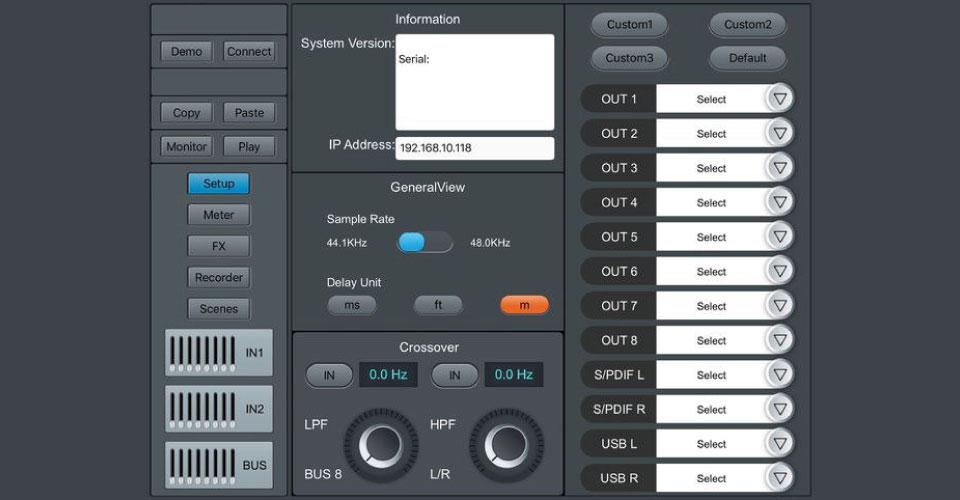
Task: Load the Custom2 routing preset
Action: point(747,25)
